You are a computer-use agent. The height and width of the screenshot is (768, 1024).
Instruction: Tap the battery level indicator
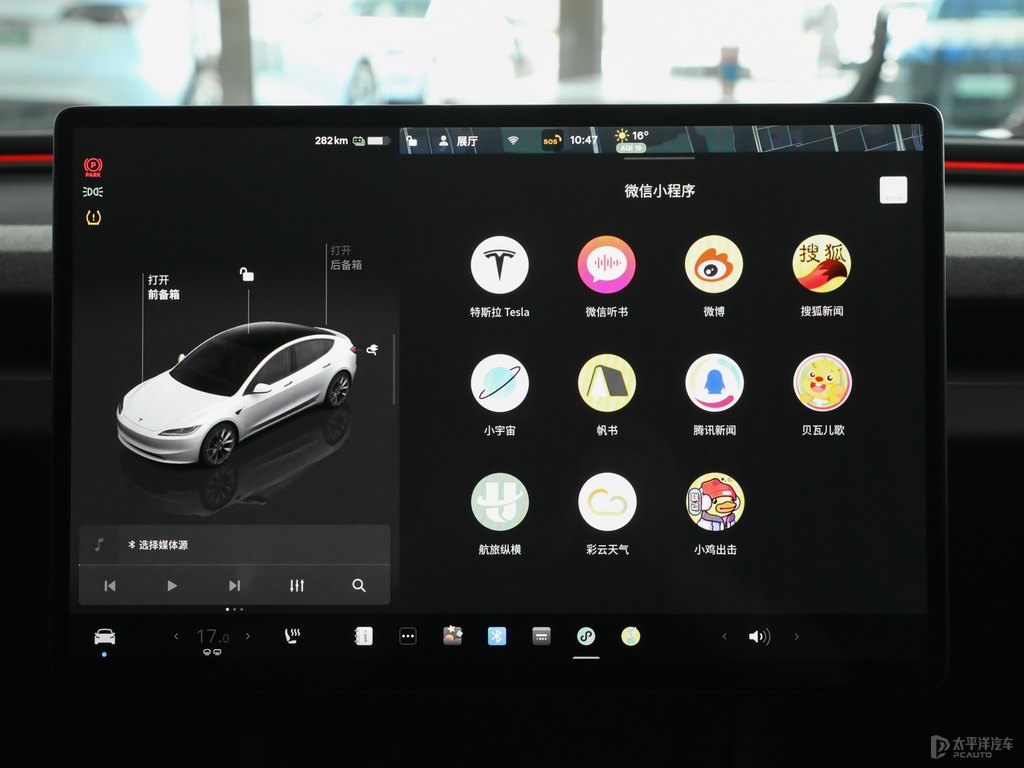coord(377,140)
